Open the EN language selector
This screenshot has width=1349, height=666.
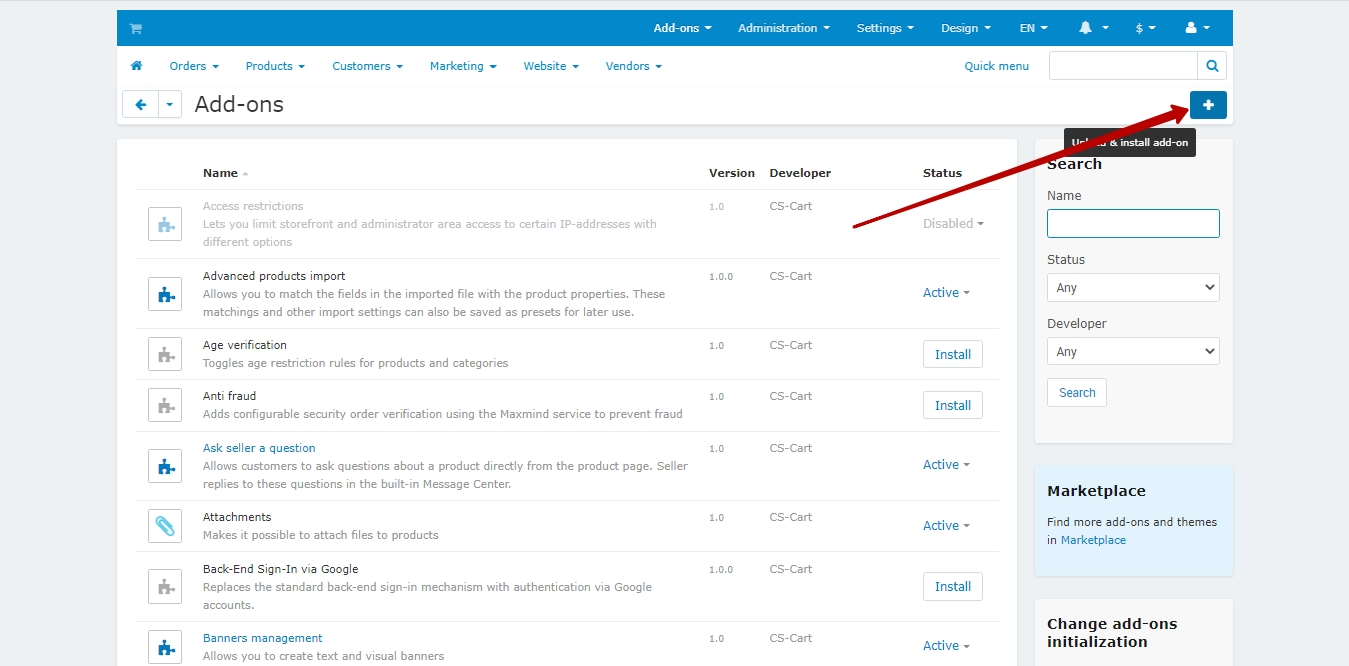[x=1034, y=28]
